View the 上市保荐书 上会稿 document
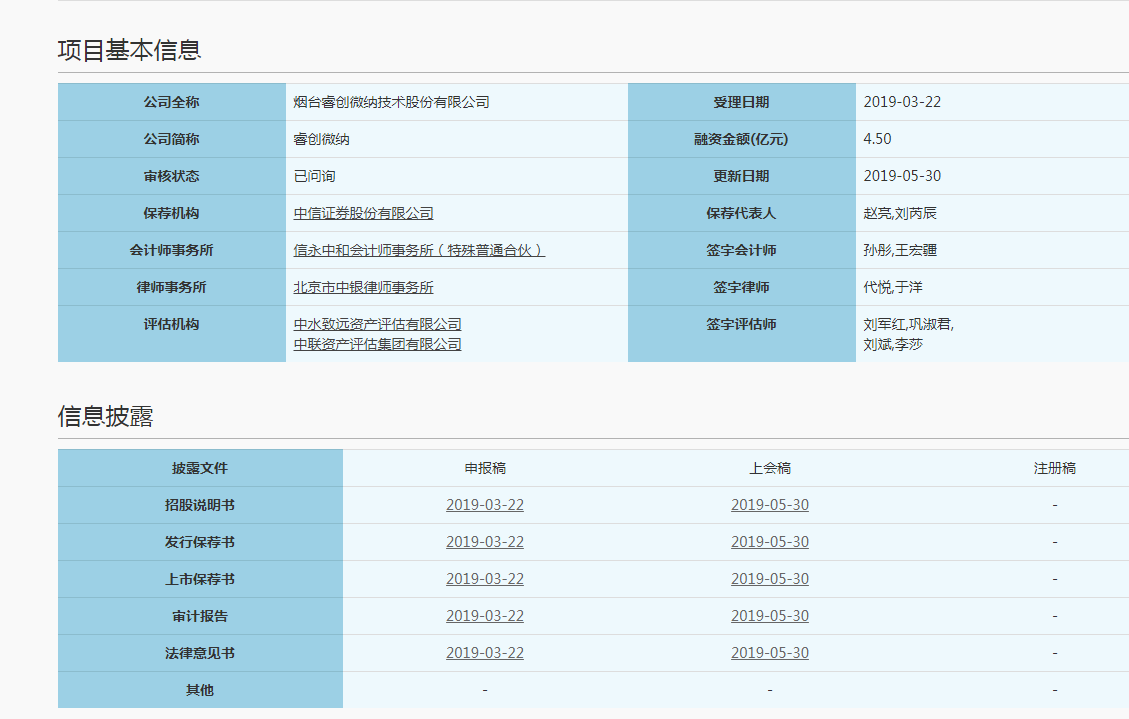This screenshot has width=1129, height=719. pyautogui.click(x=769, y=579)
